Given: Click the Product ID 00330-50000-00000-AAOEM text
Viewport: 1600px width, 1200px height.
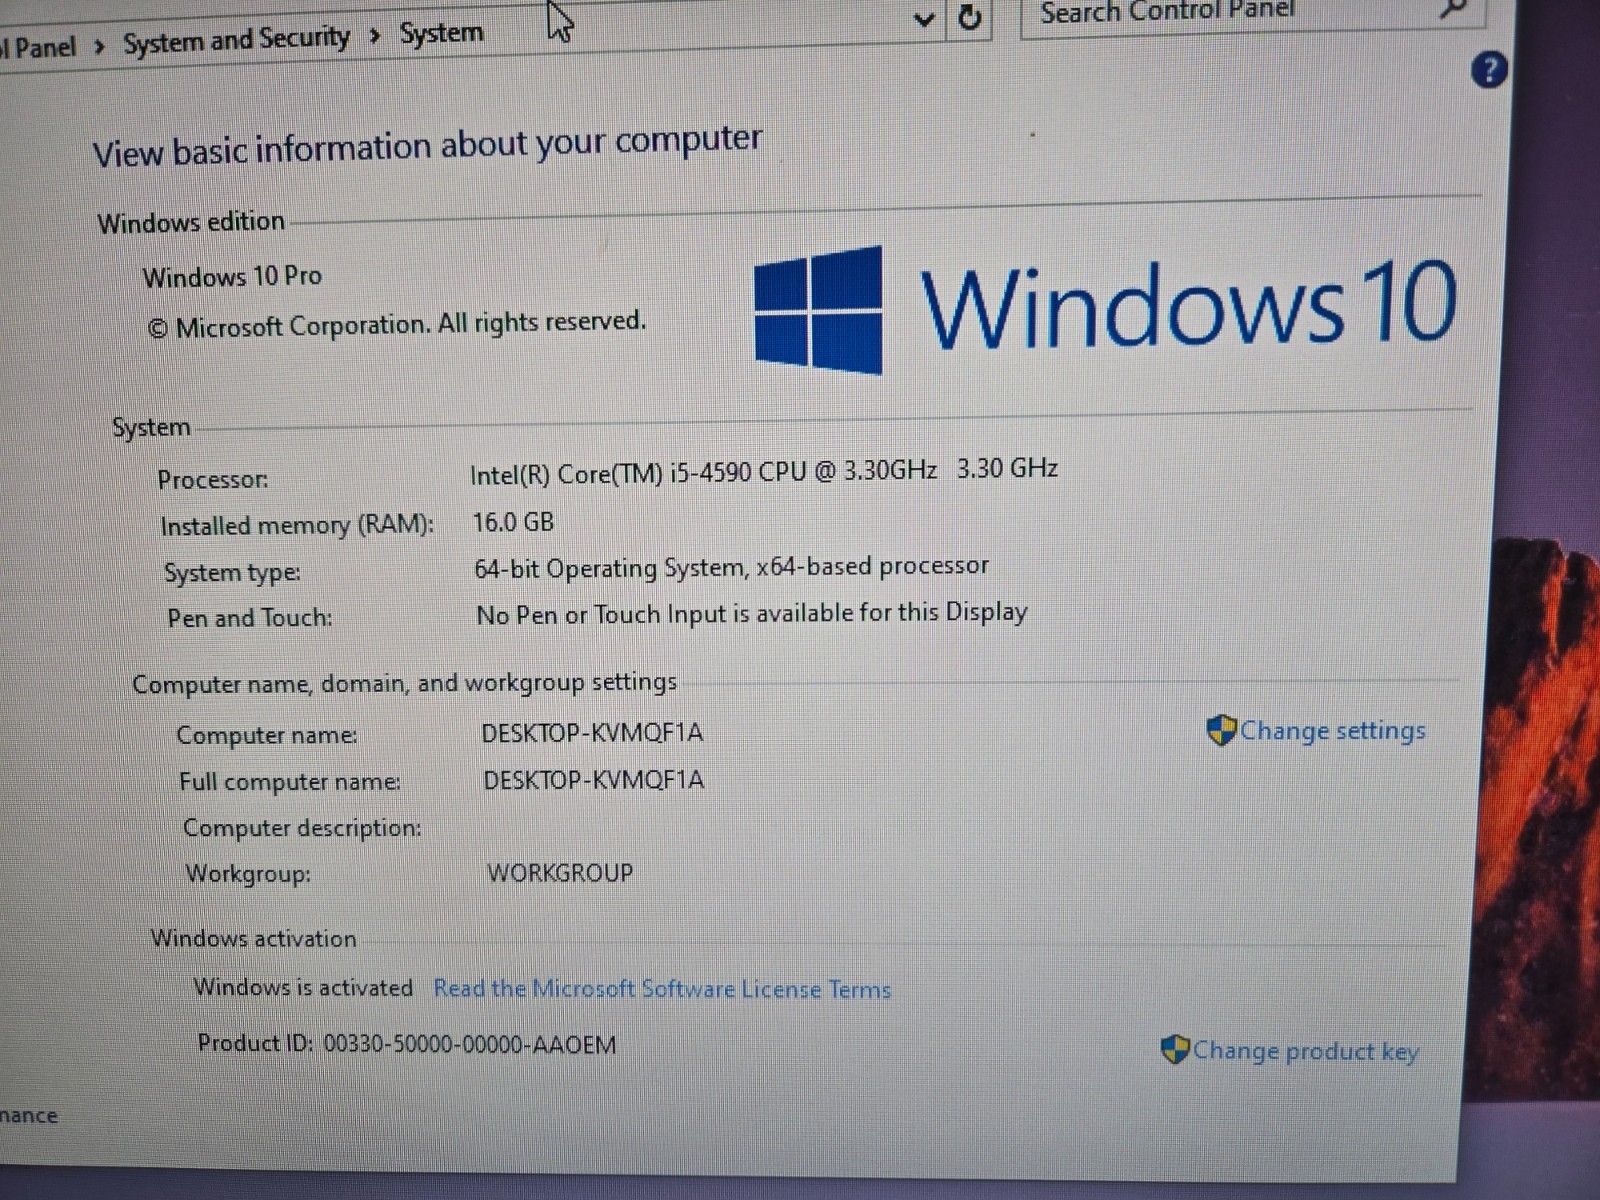Looking at the screenshot, I should pos(406,1044).
